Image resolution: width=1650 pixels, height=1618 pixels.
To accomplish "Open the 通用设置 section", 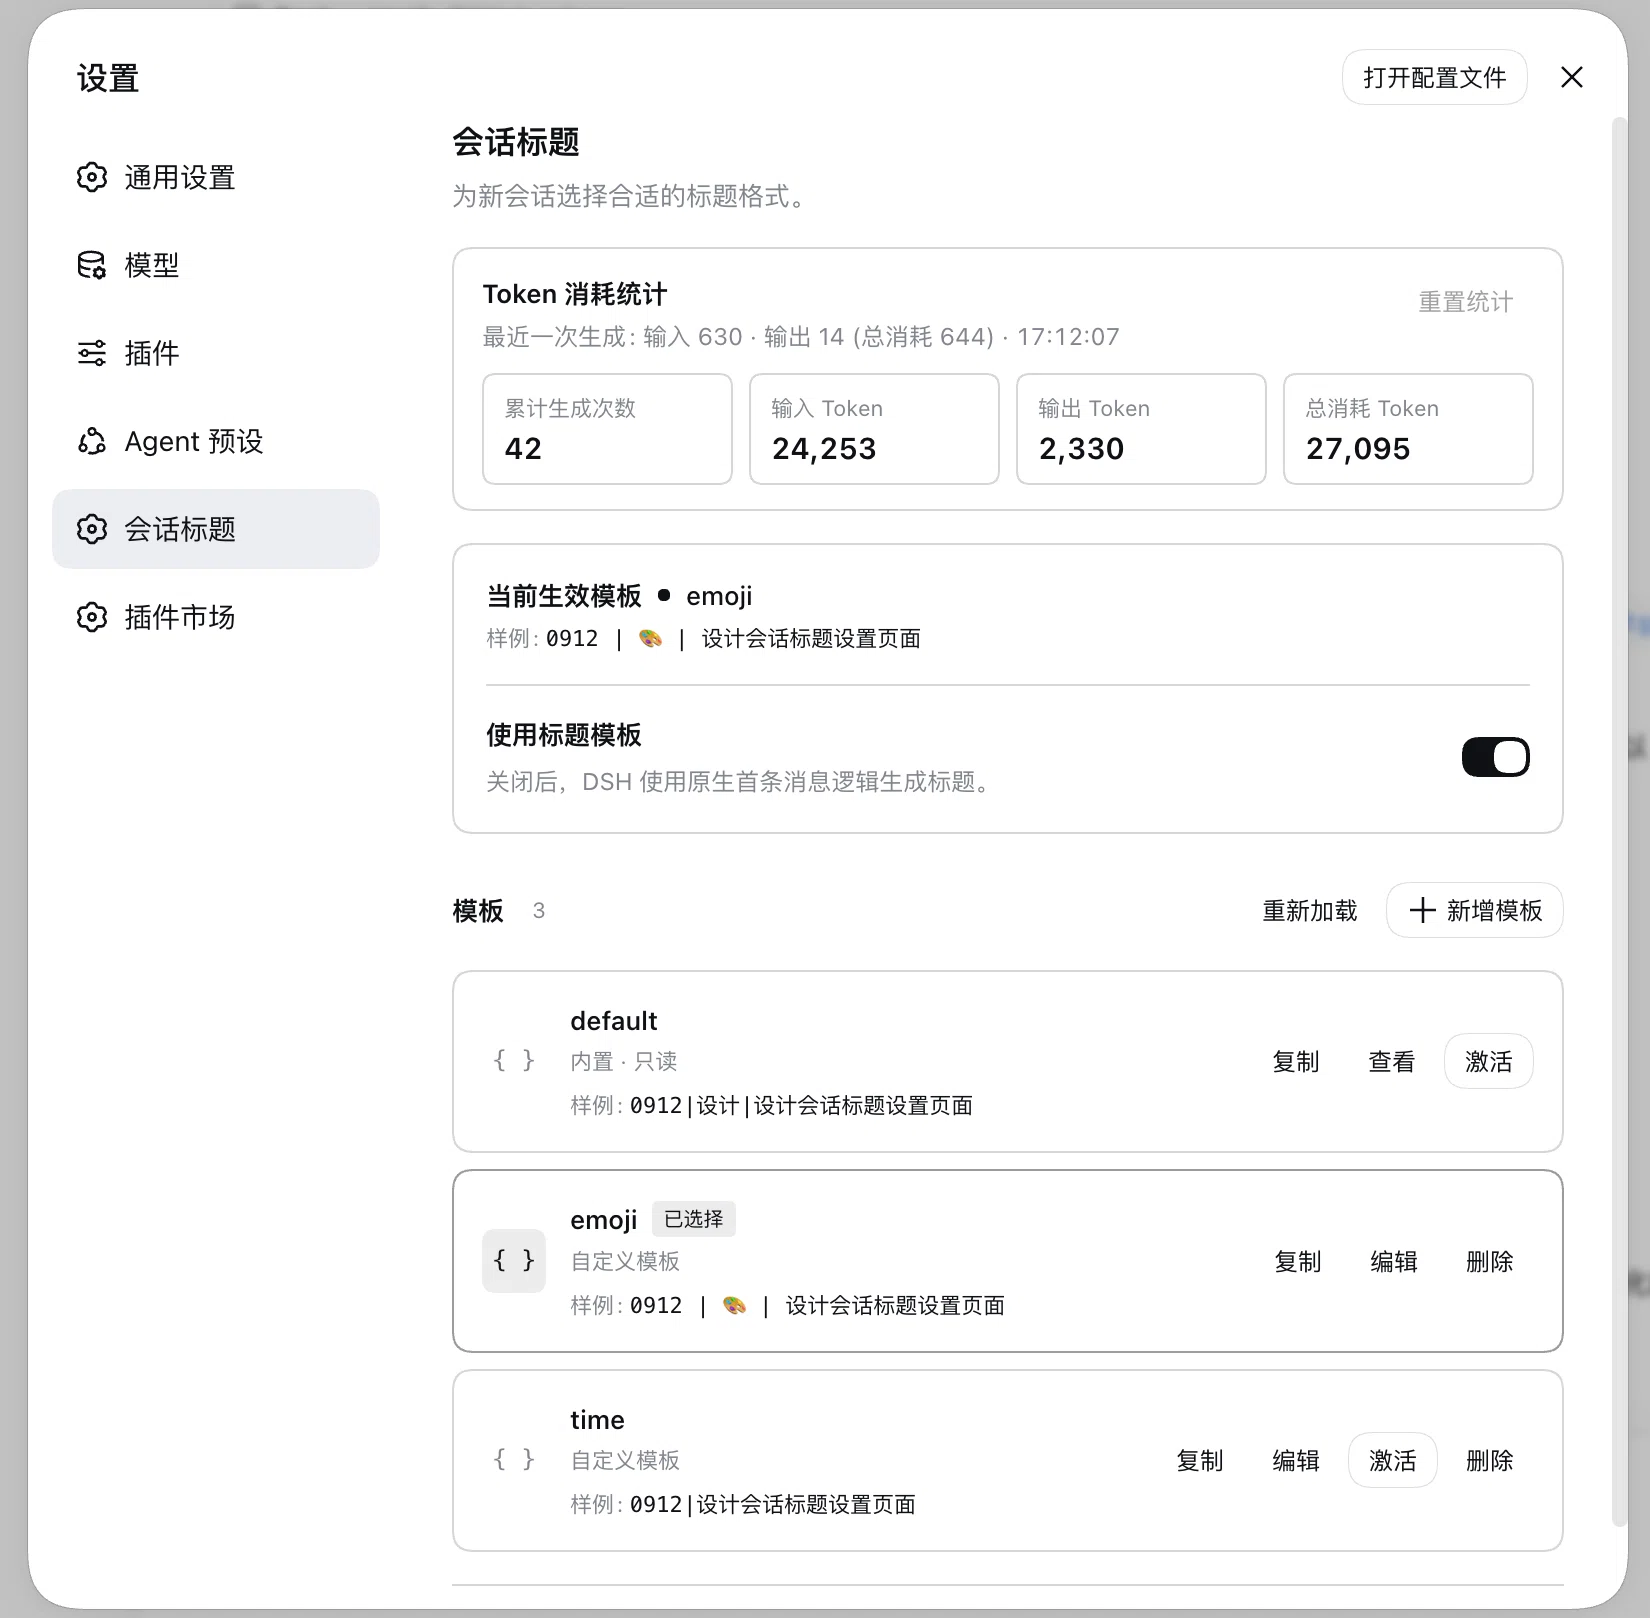I will pyautogui.click(x=216, y=177).
